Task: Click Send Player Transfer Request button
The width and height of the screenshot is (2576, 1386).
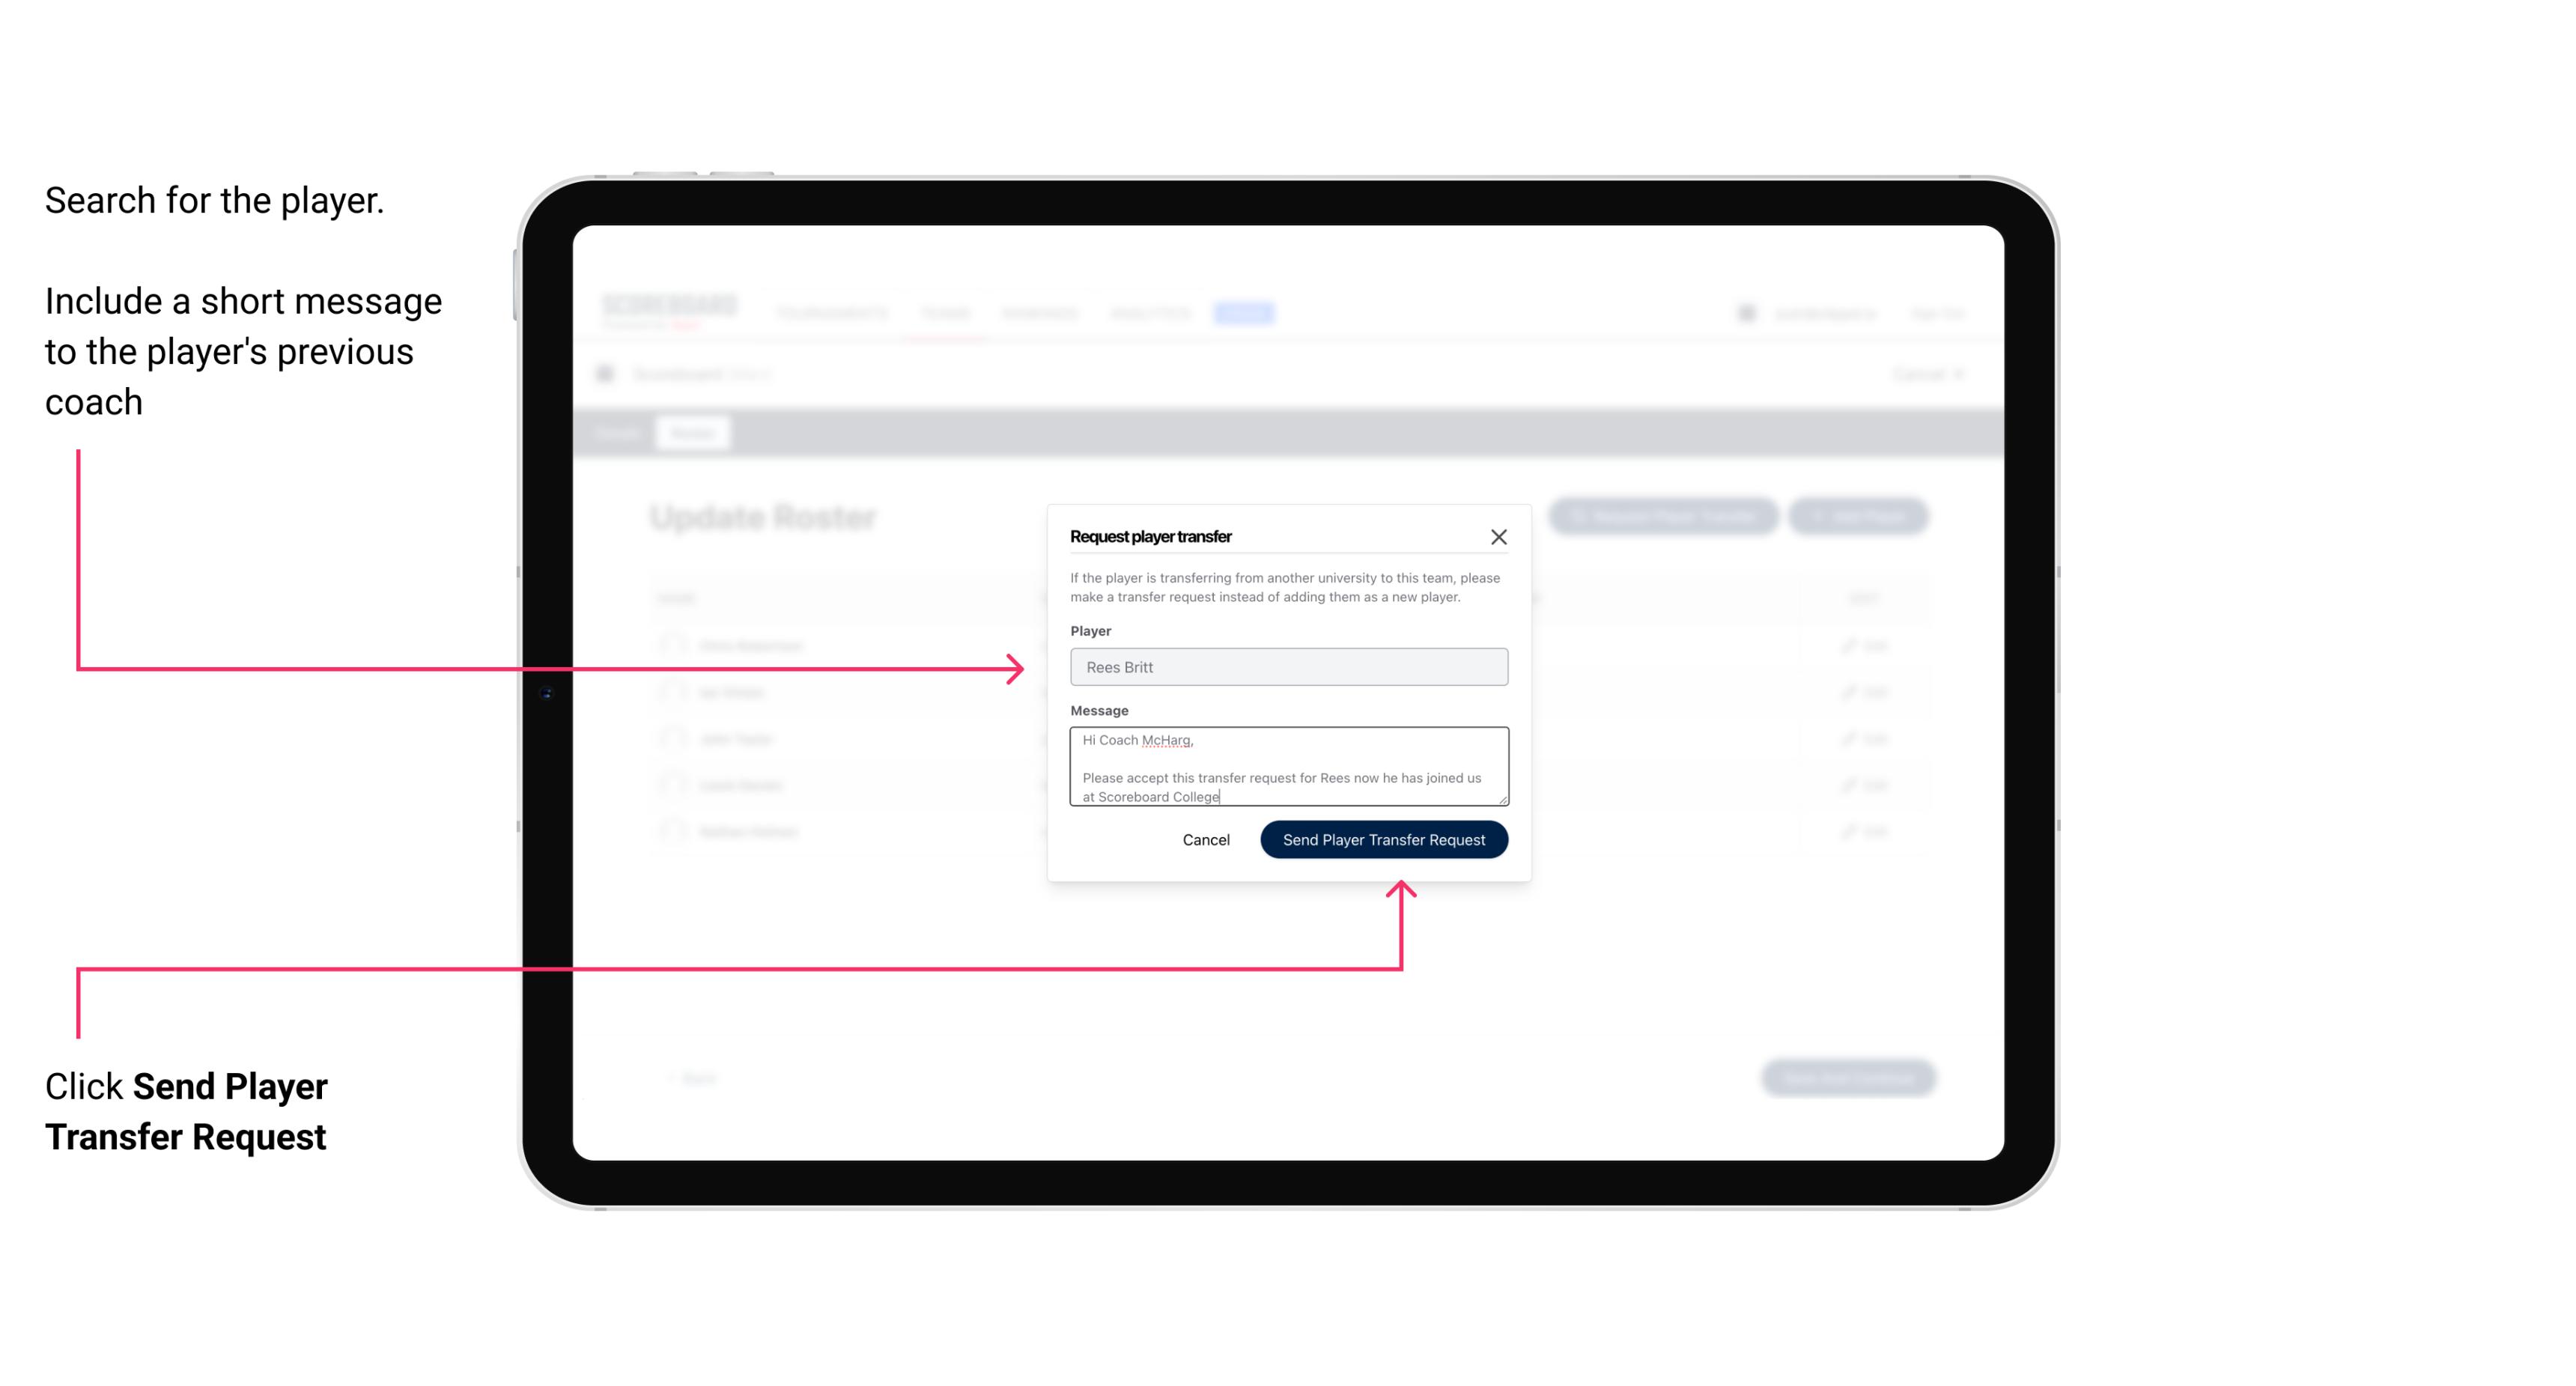Action: pos(1385,838)
